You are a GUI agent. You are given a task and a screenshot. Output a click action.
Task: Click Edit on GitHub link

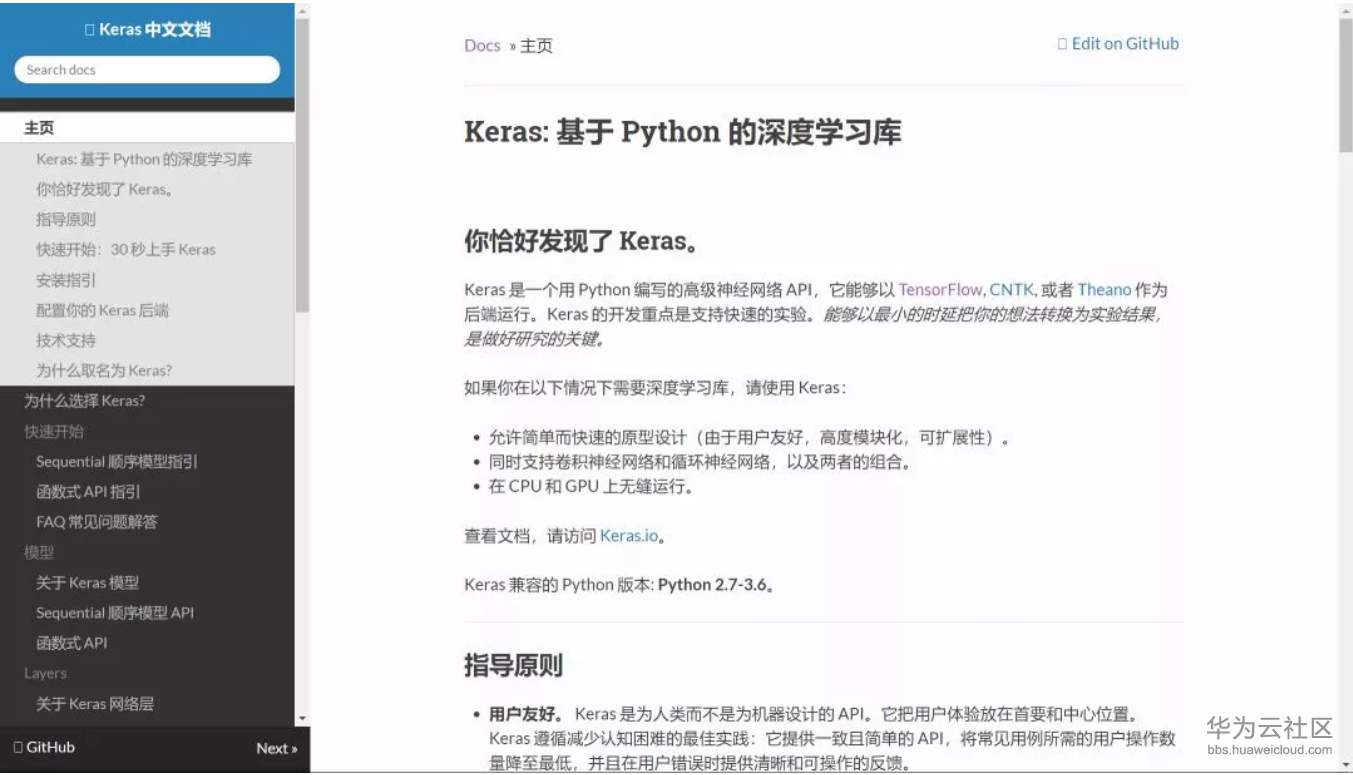point(1119,43)
